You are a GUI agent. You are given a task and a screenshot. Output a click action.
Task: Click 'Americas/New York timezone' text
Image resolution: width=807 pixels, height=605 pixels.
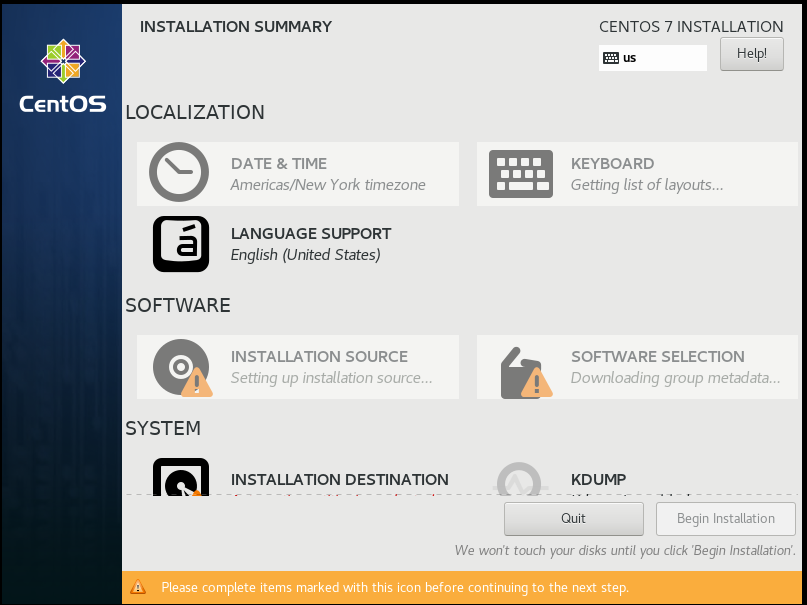click(x=328, y=185)
